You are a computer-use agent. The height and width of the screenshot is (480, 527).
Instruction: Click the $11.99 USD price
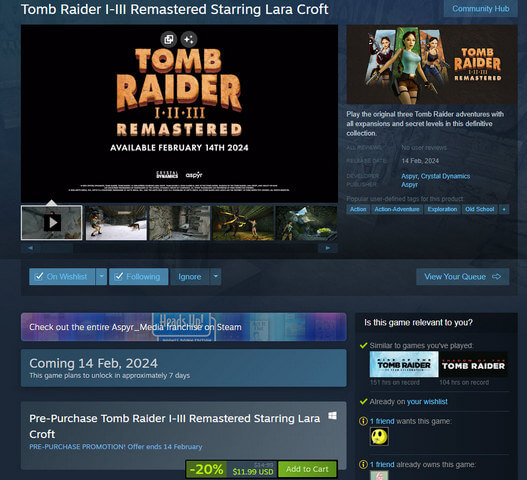[253, 472]
